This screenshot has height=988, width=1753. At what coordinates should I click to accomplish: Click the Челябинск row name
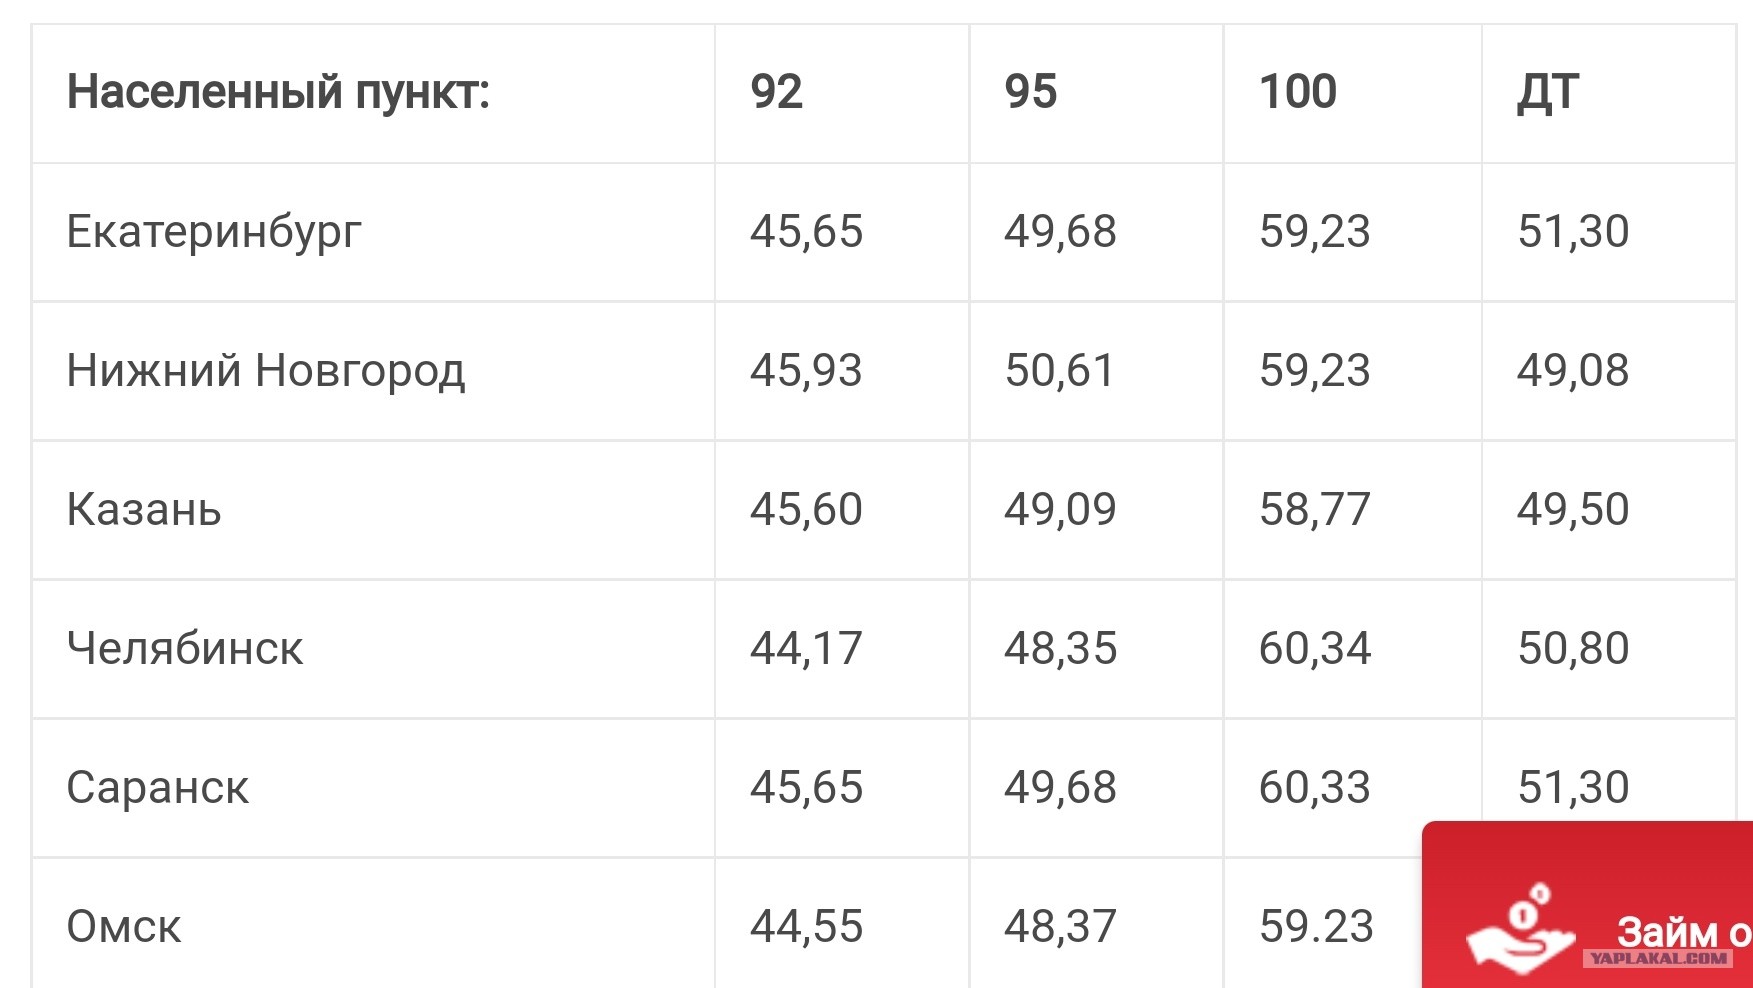pyautogui.click(x=185, y=649)
